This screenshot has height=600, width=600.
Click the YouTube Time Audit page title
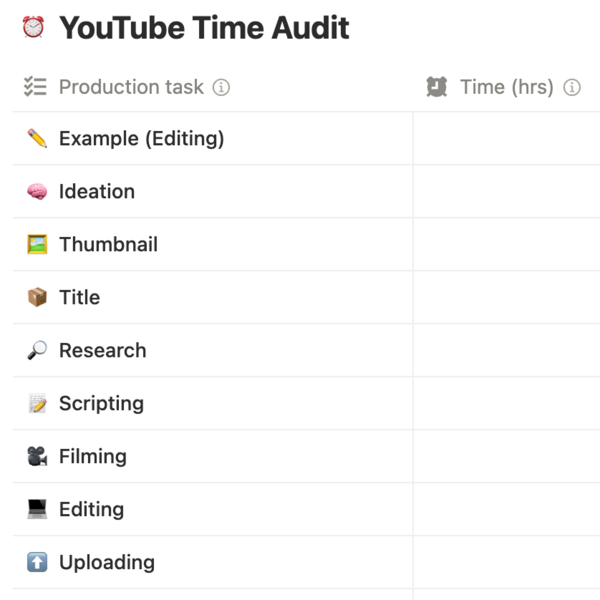click(x=204, y=27)
